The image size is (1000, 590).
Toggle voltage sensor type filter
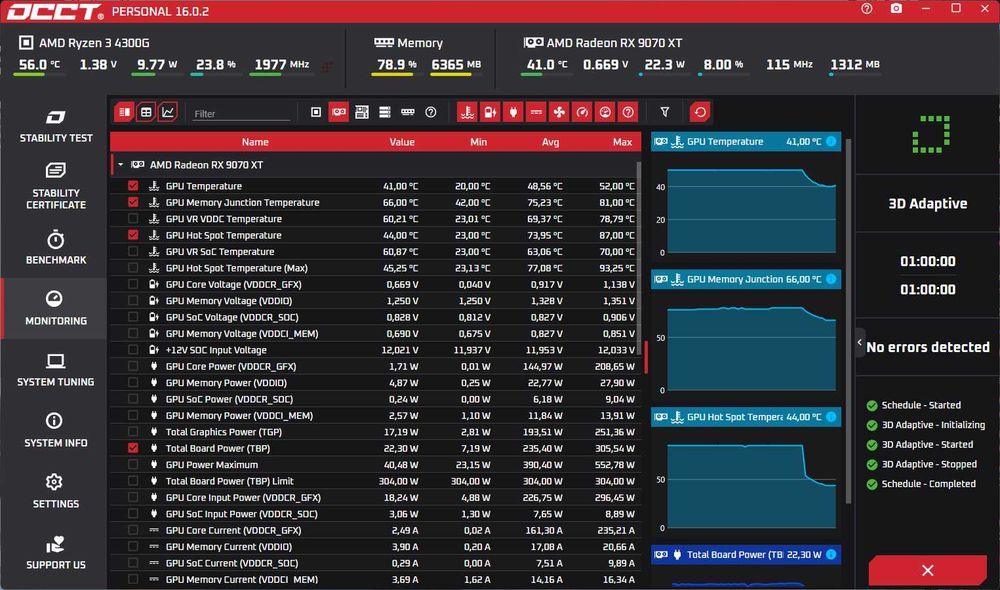click(490, 112)
